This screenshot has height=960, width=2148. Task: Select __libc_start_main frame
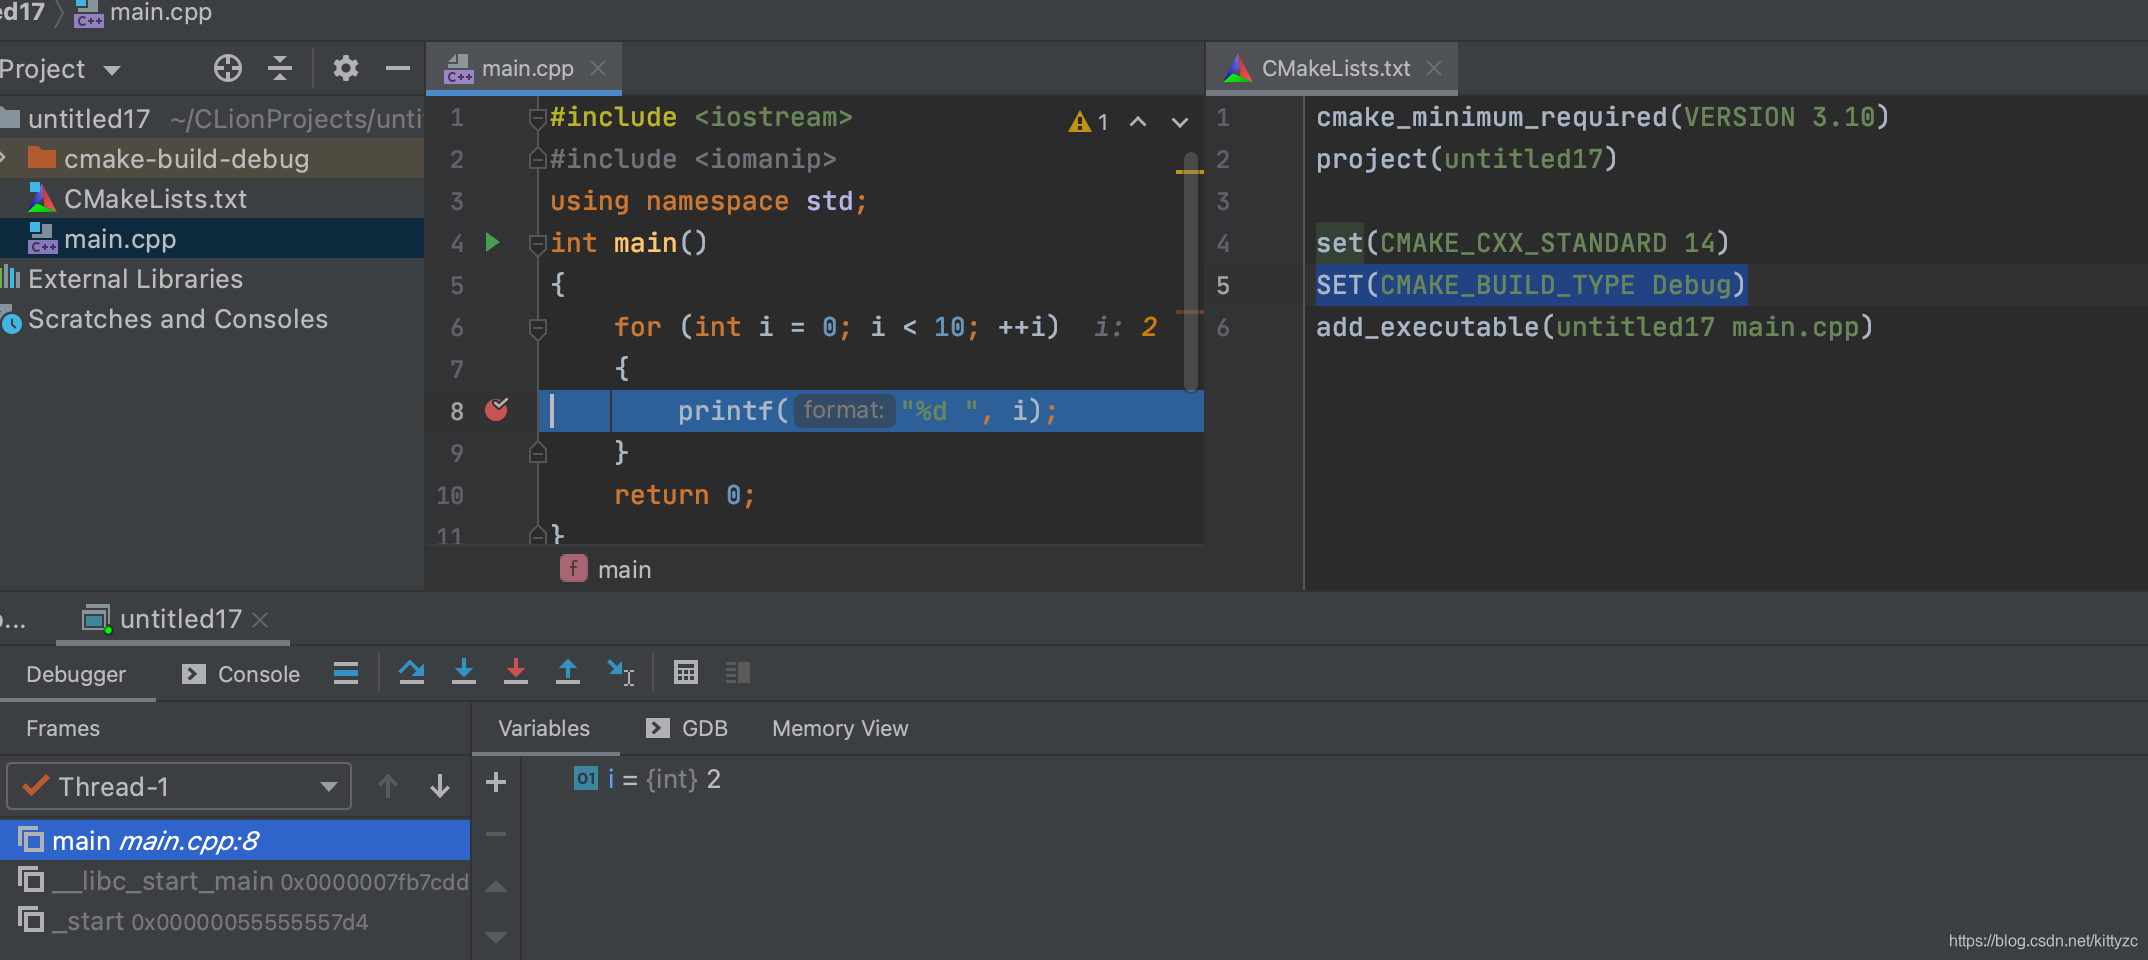235,881
